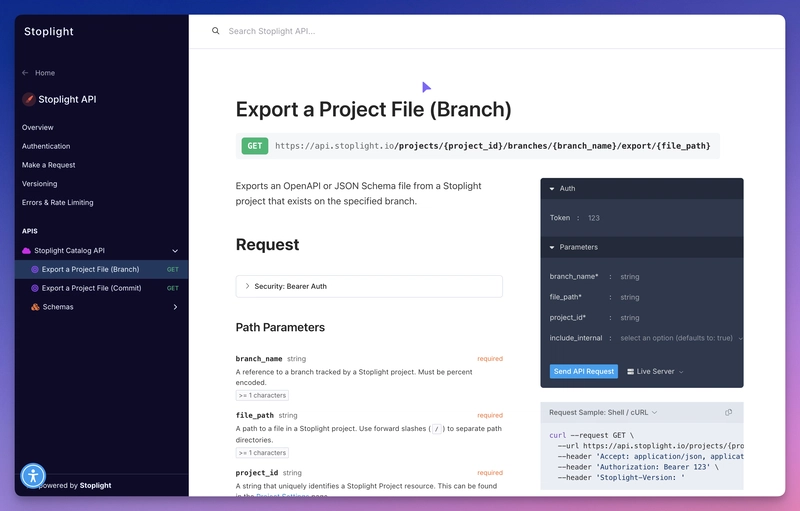Click the Stoplight Catalog API cloud icon
The width and height of the screenshot is (800, 511).
[x=27, y=250]
